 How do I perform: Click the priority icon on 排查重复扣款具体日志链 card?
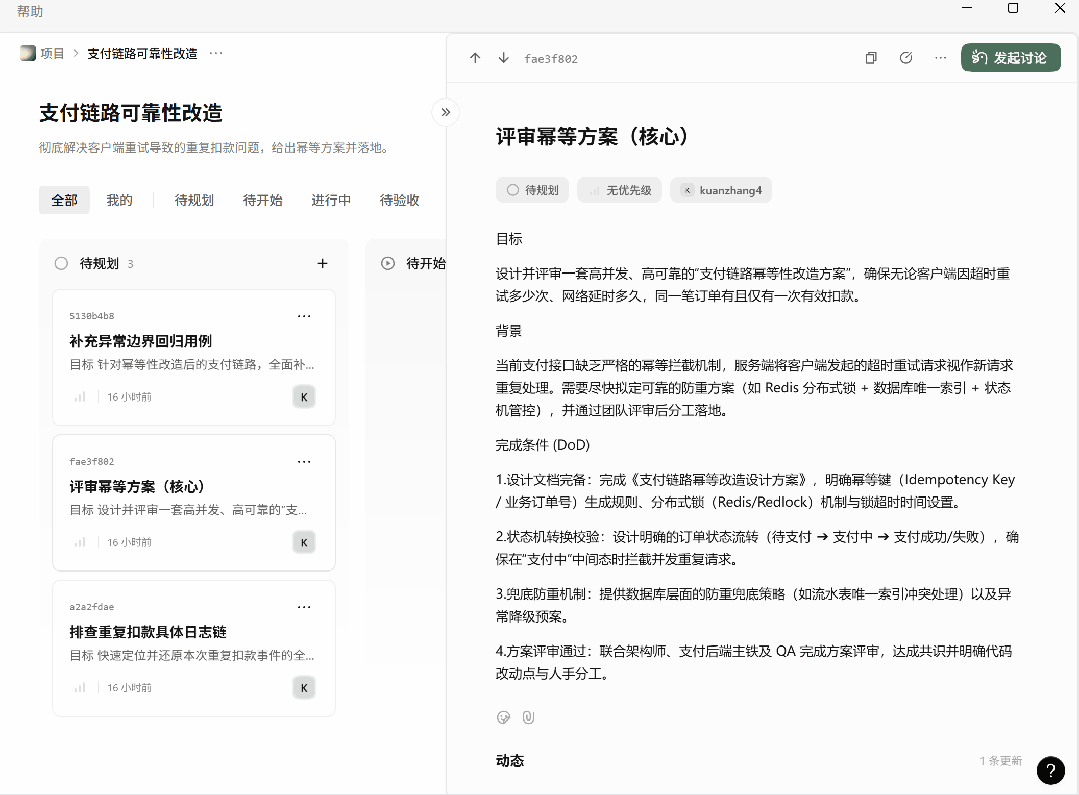[x=80, y=687]
